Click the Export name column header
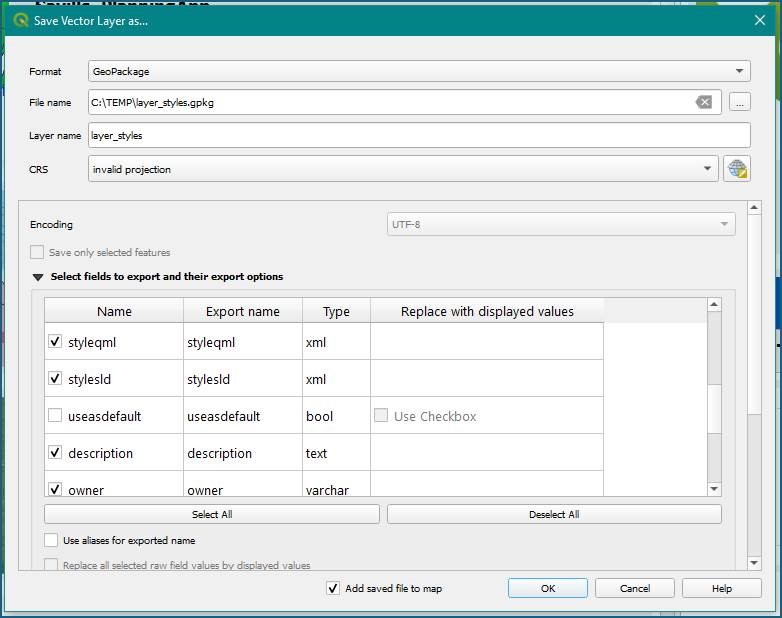This screenshot has height=618, width=782. pos(243,311)
